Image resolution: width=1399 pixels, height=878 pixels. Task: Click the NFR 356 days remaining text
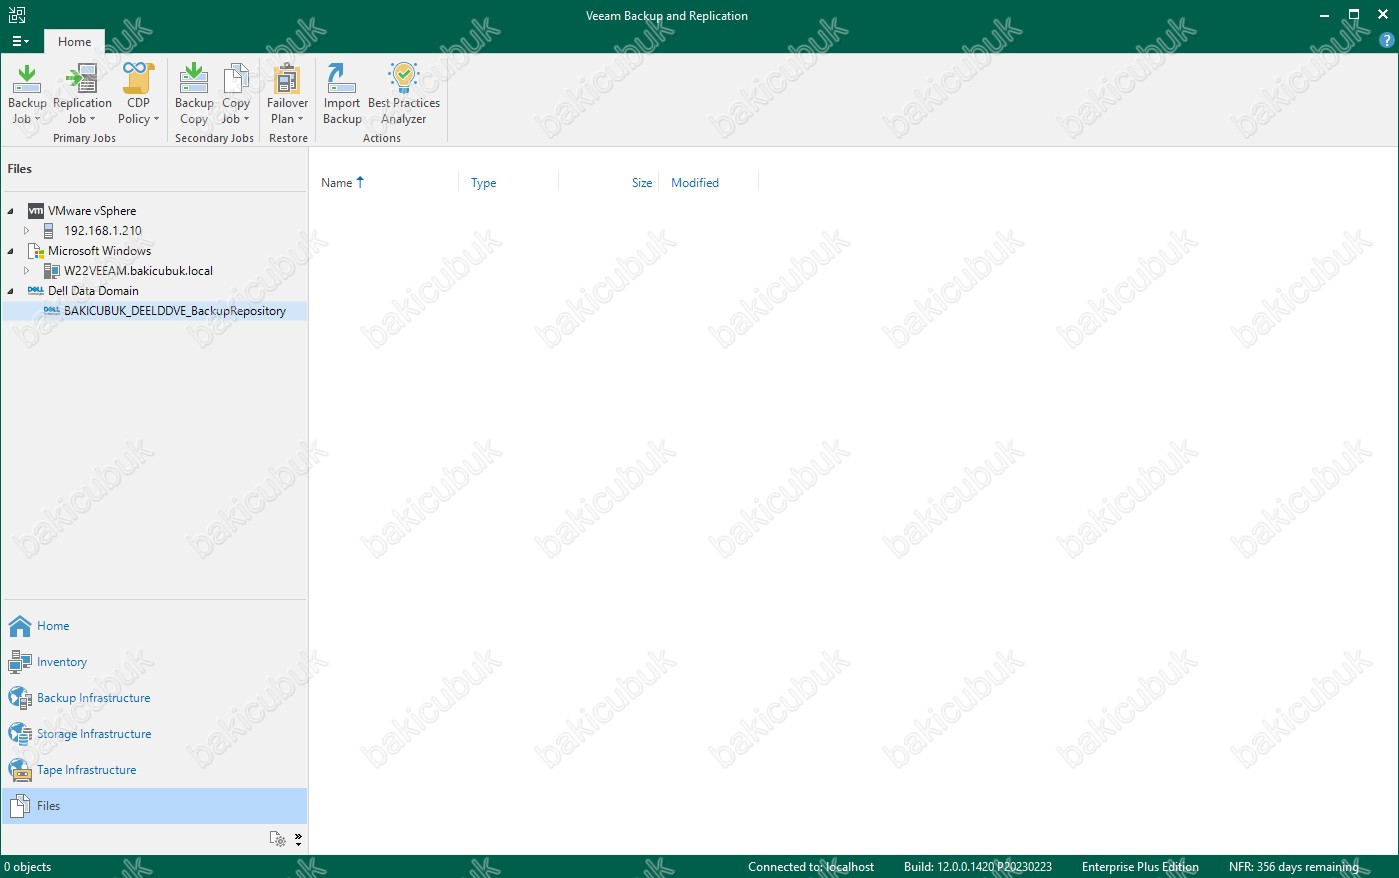pos(1294,867)
